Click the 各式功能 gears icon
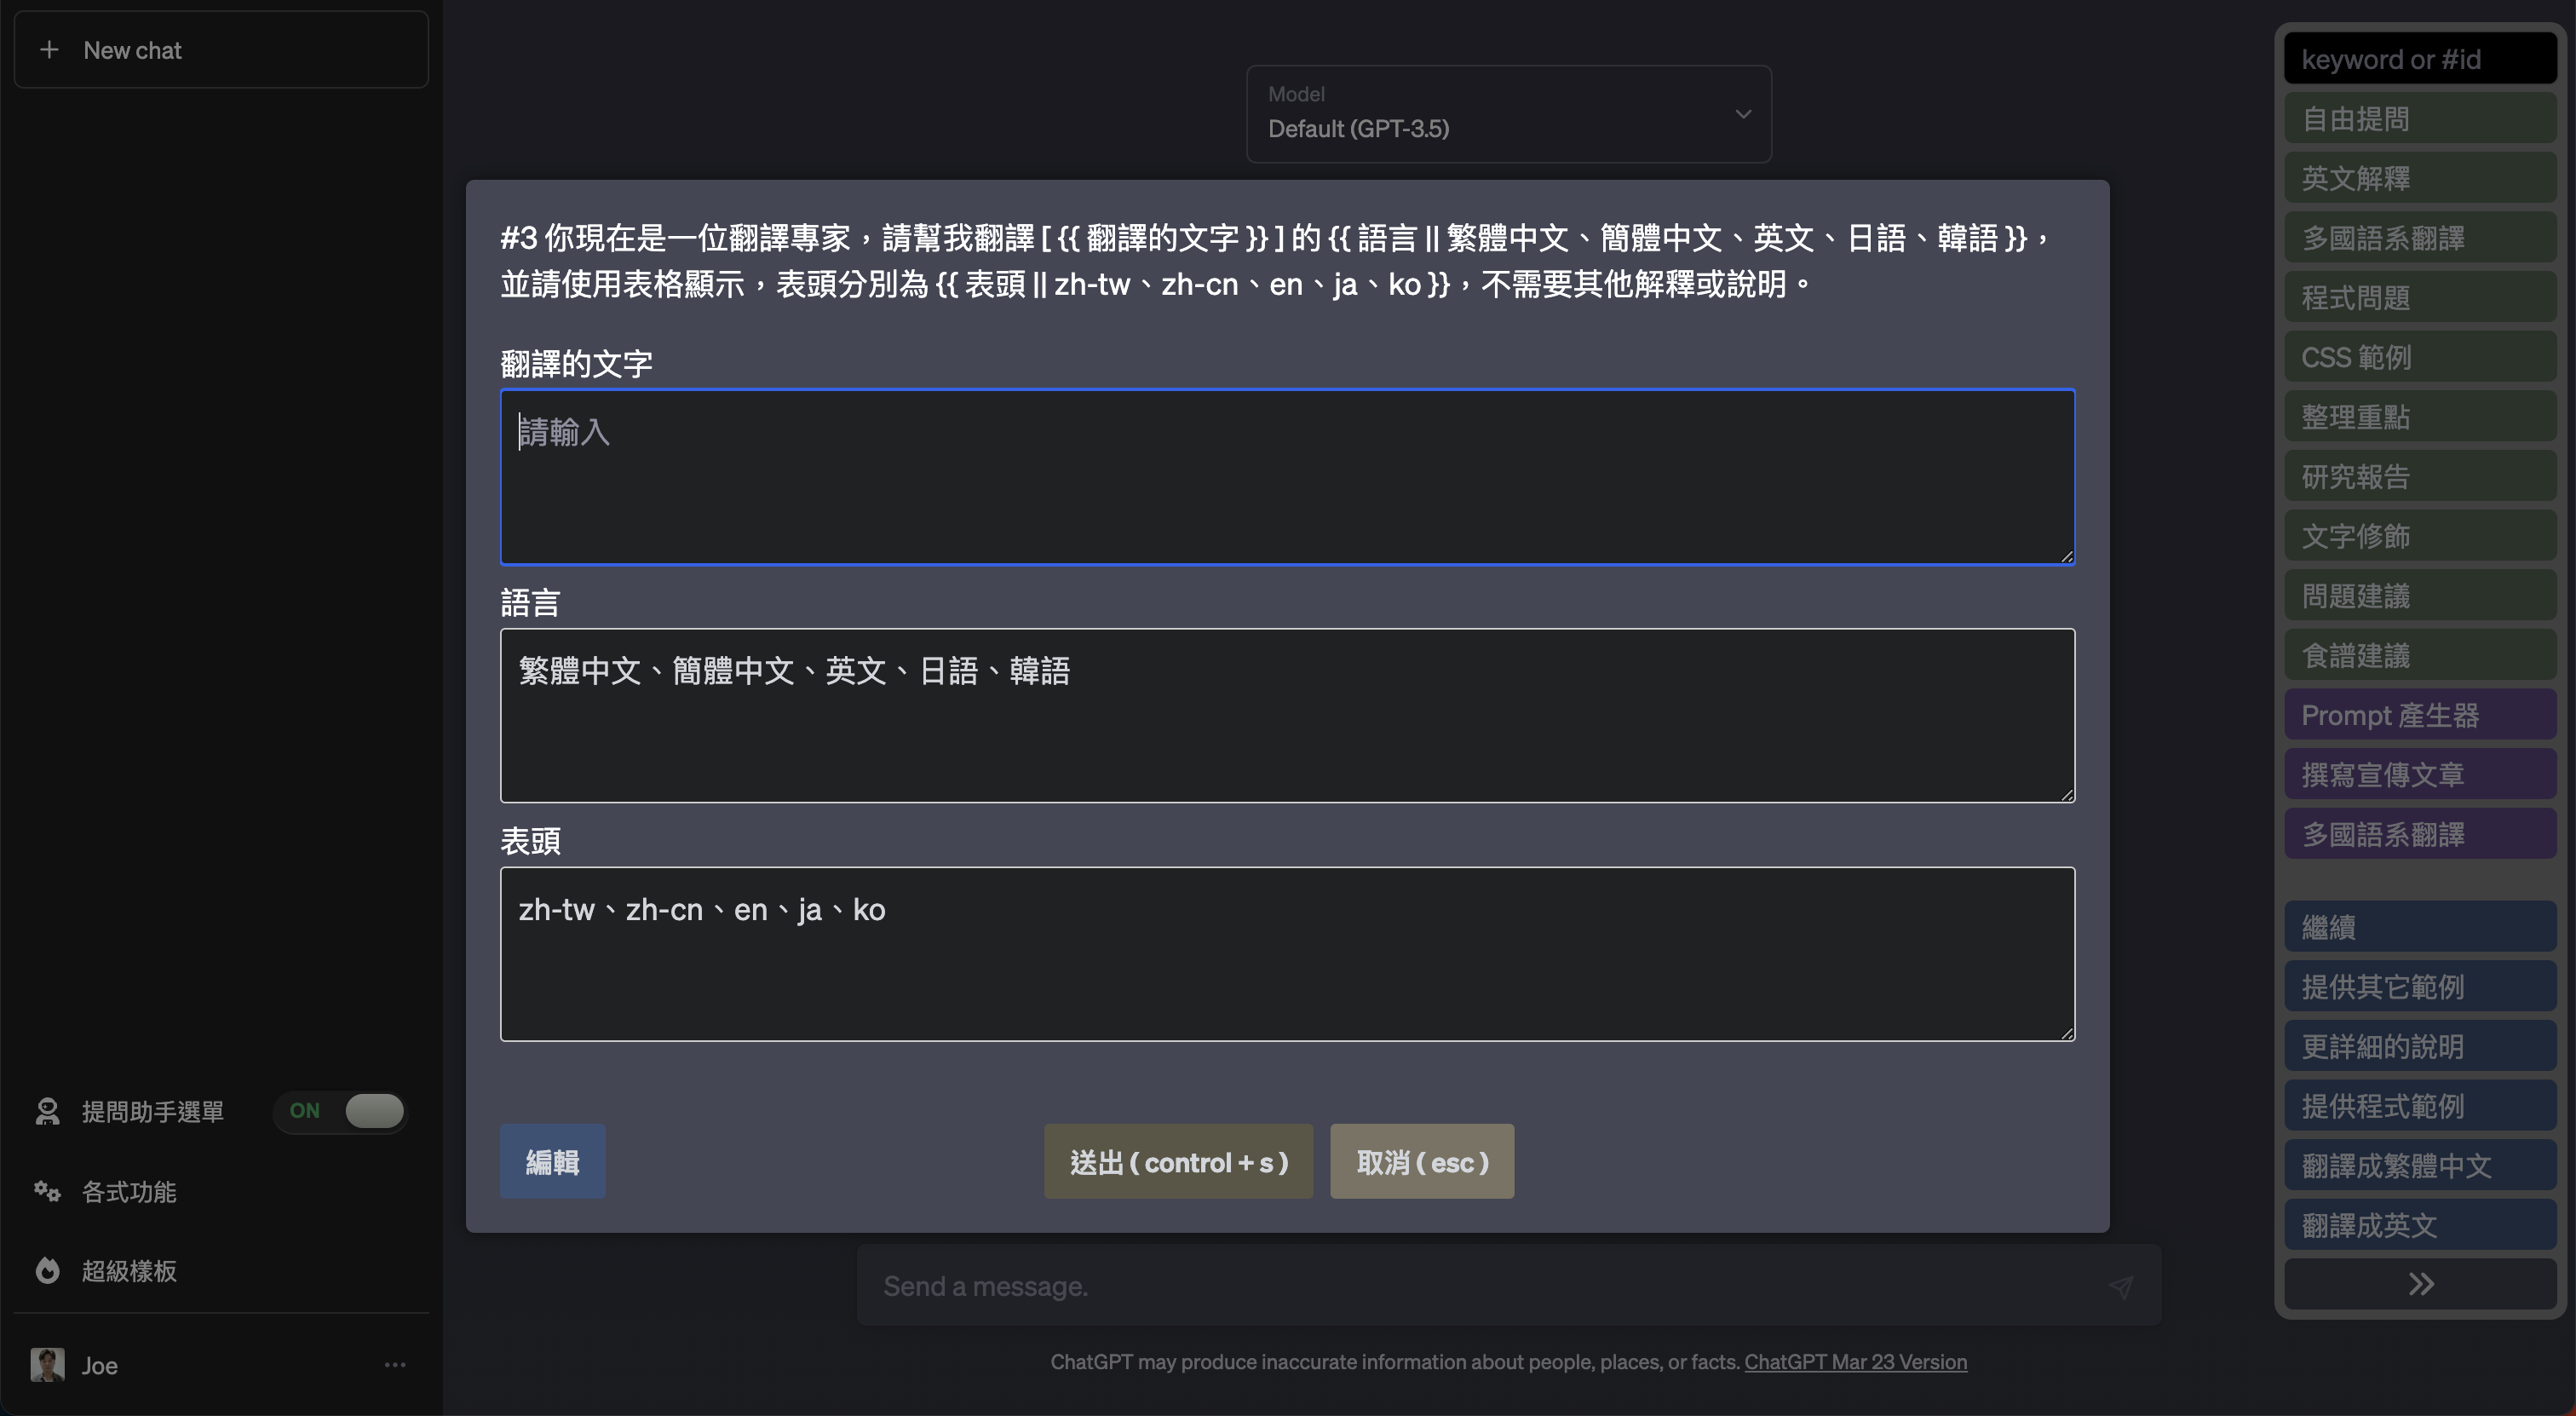The height and width of the screenshot is (1416, 2576). click(47, 1191)
